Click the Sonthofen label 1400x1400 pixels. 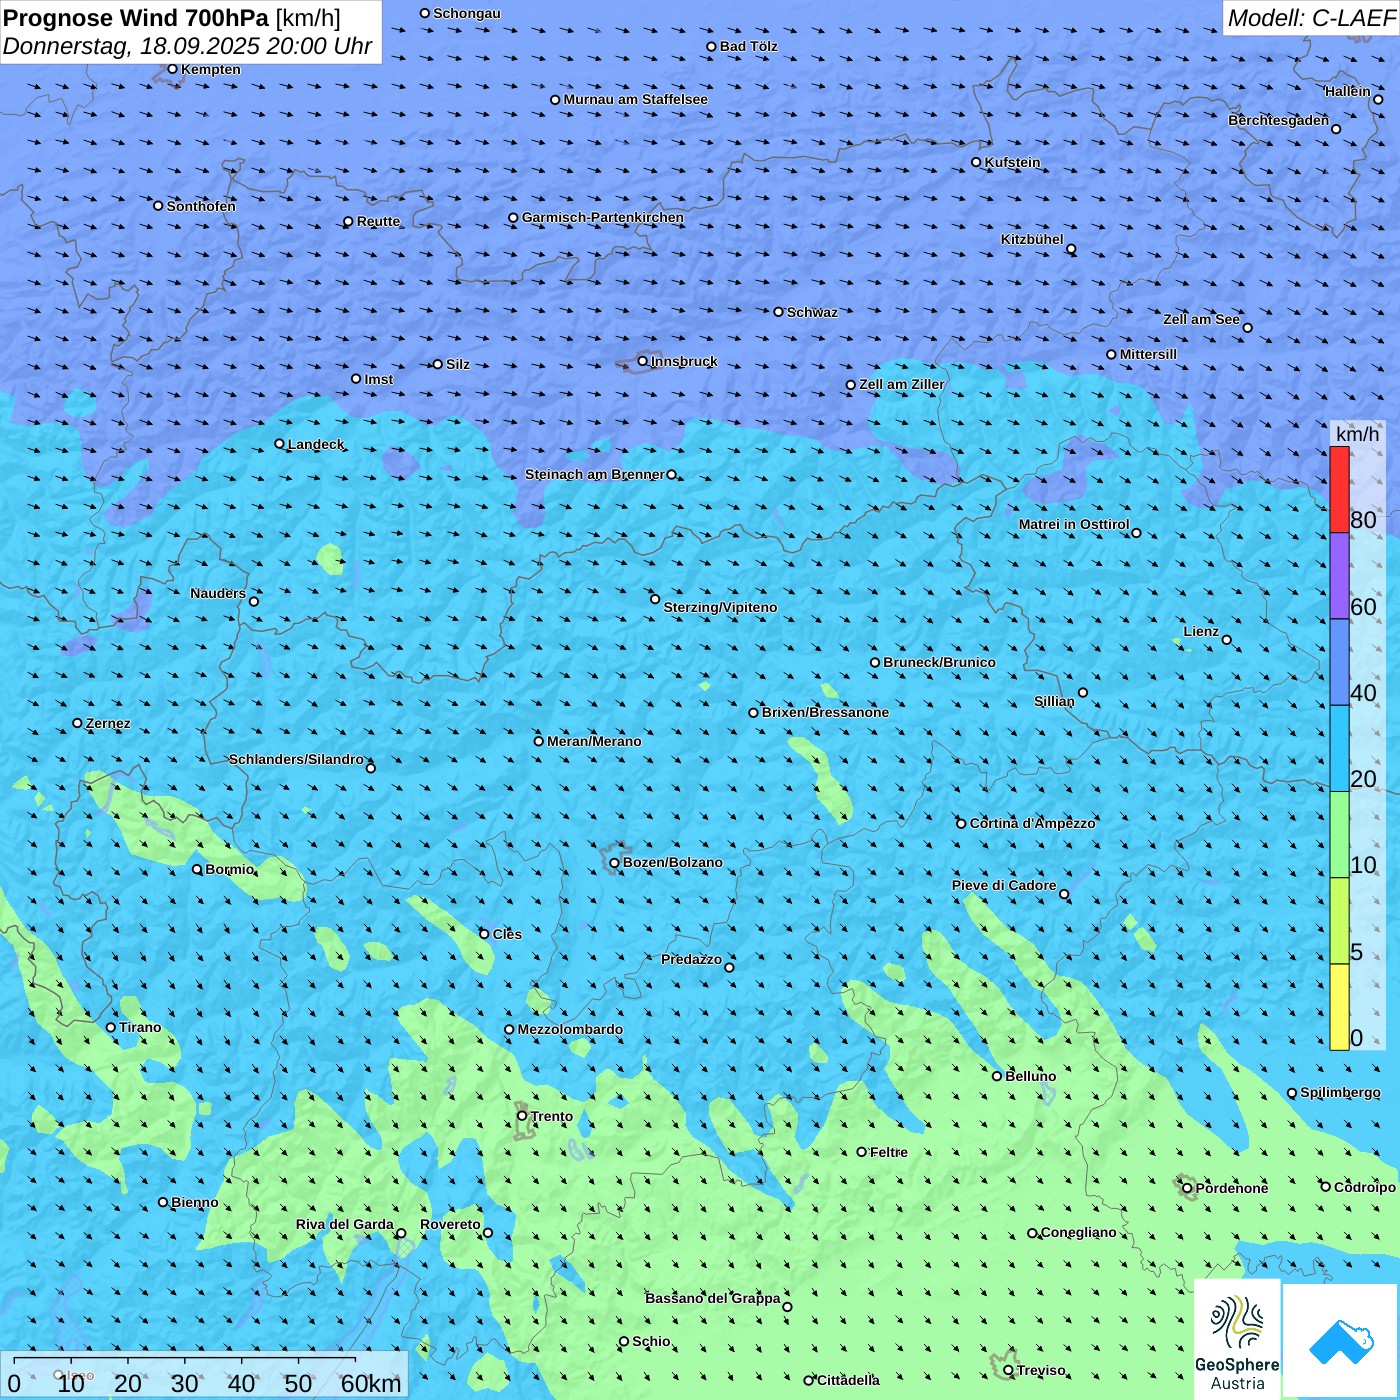click(x=202, y=206)
